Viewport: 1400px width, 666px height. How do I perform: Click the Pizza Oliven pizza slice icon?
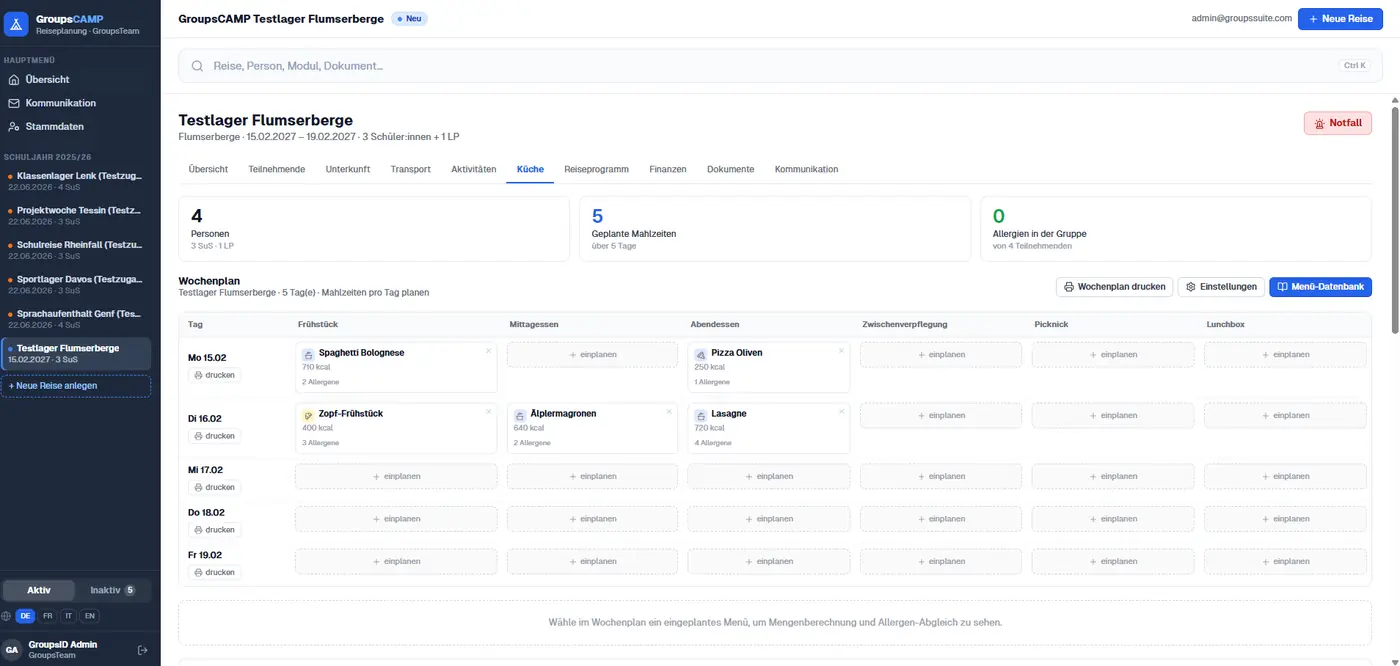tap(701, 354)
